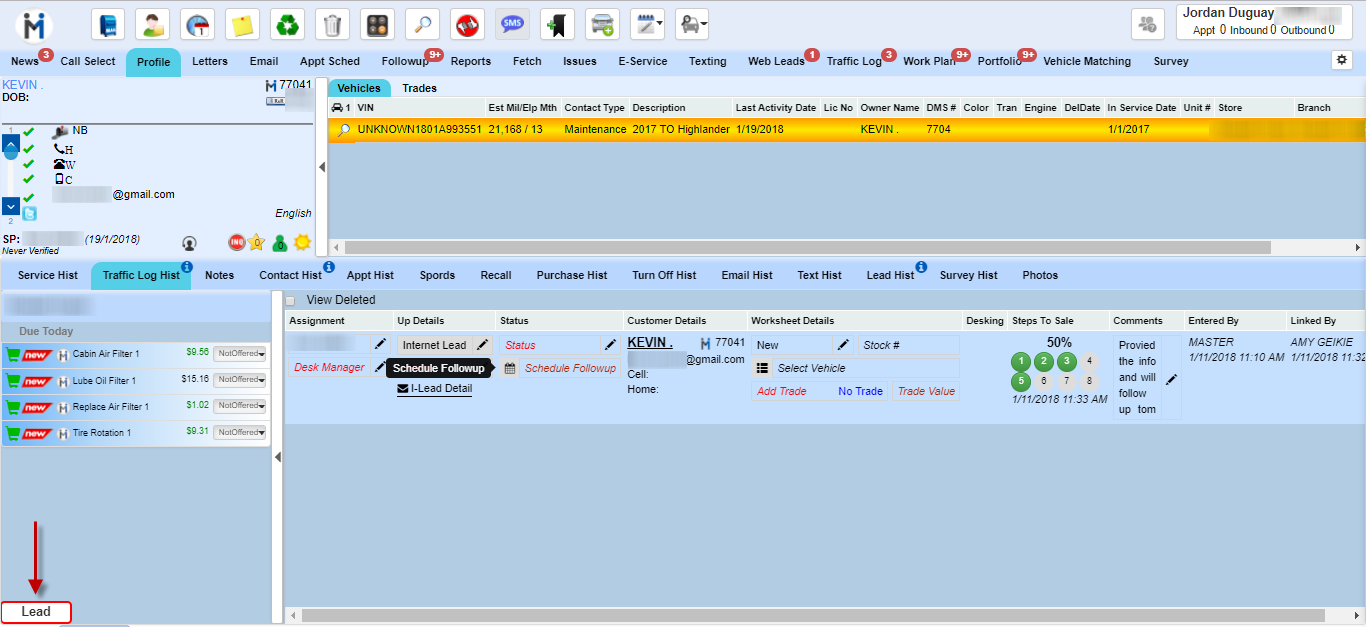Click the yellow sticky note icon

(242, 25)
